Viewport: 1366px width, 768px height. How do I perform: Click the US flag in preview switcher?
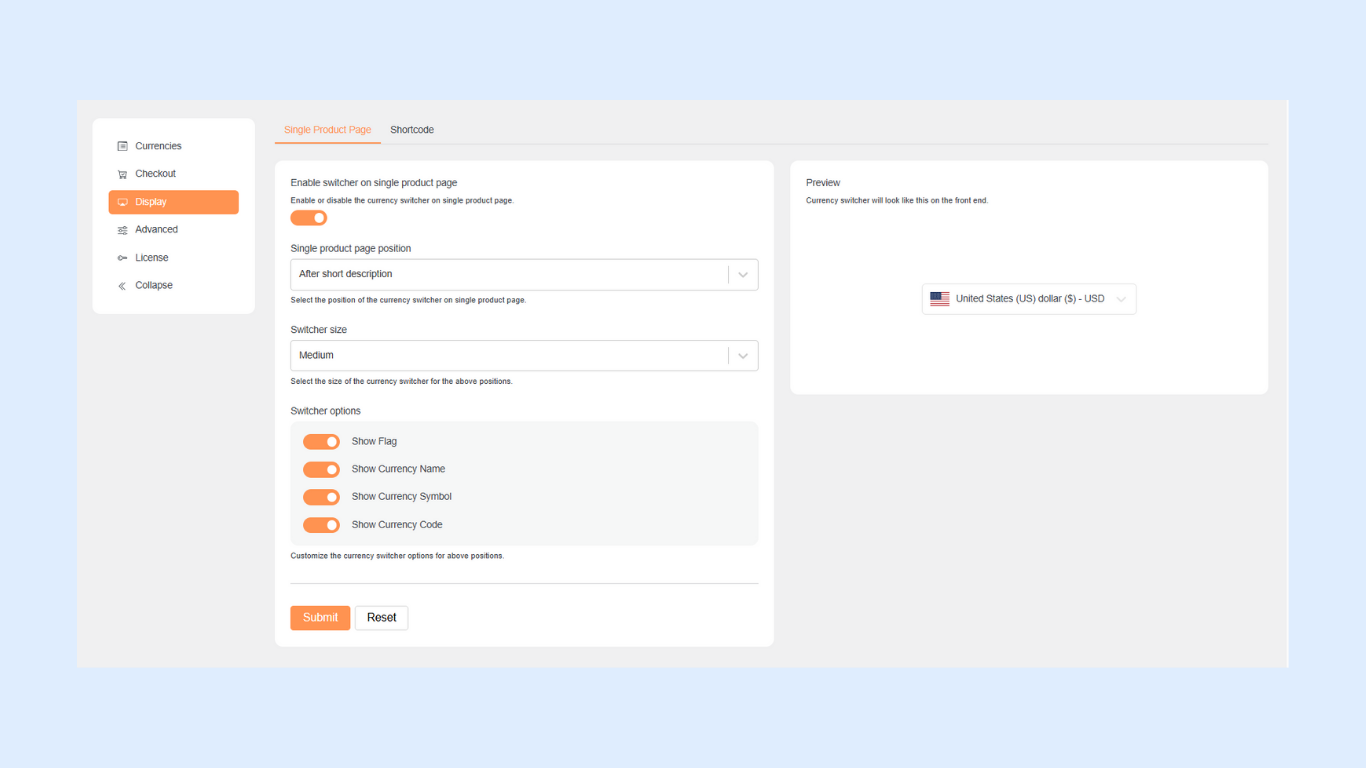click(x=939, y=299)
